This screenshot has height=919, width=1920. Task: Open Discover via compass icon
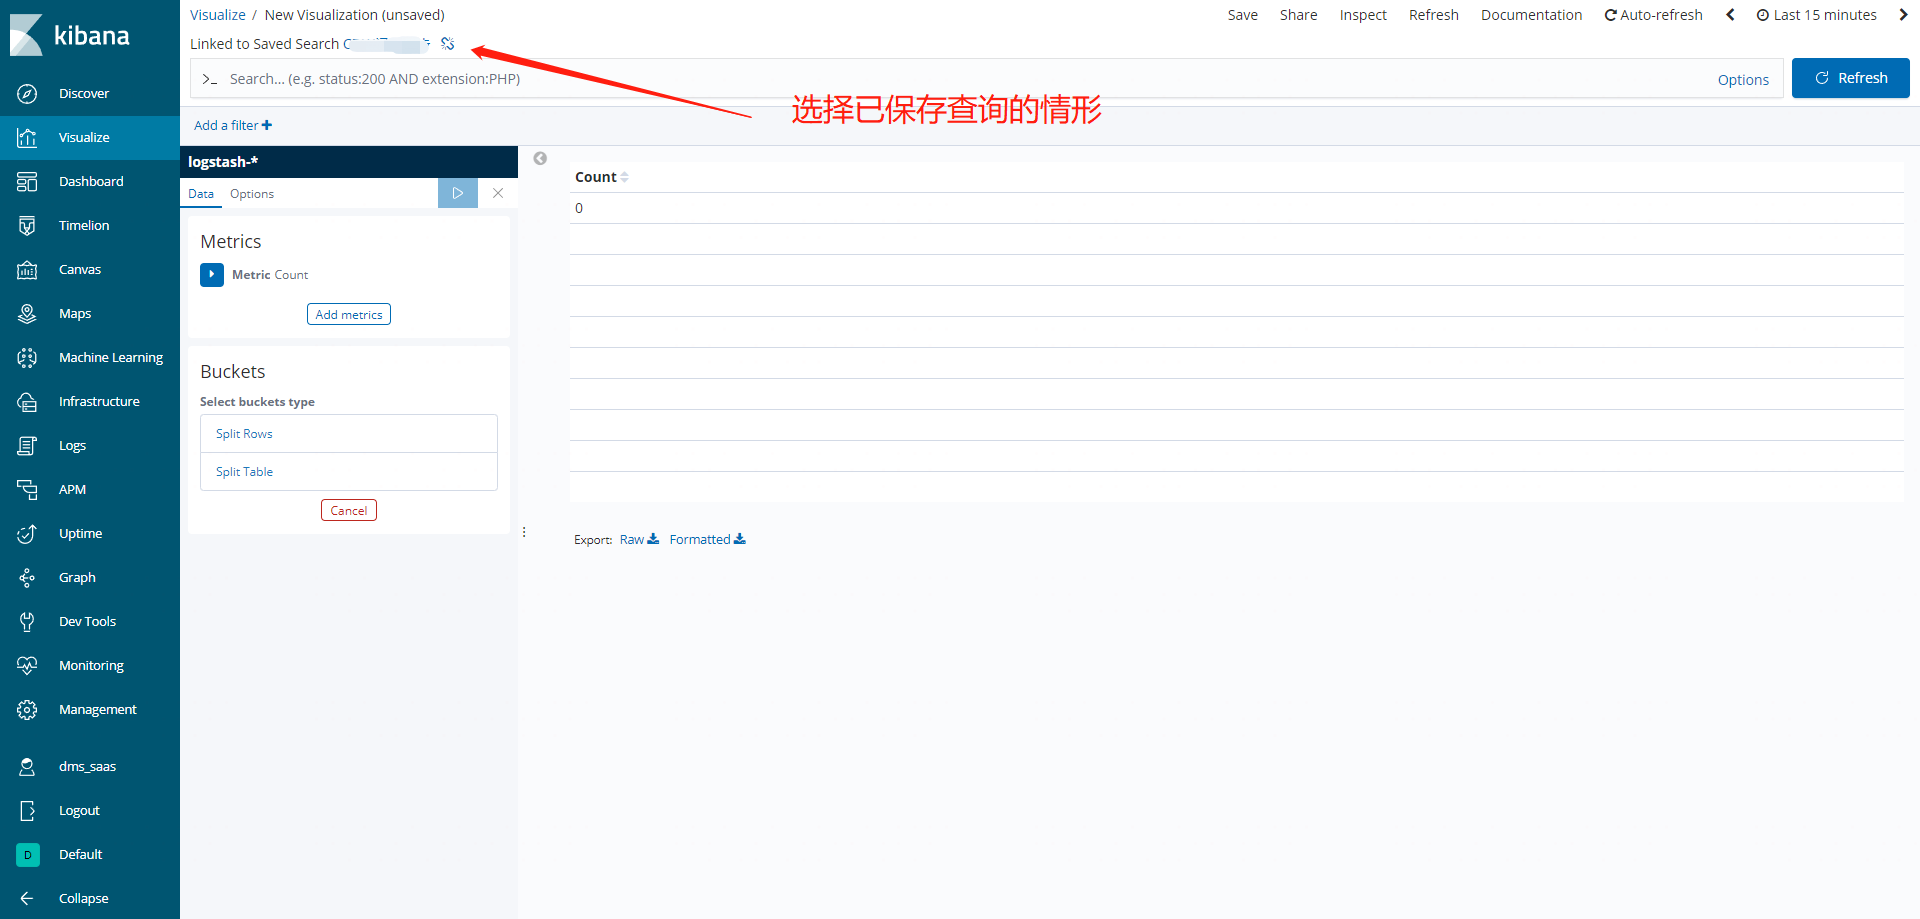[27, 93]
